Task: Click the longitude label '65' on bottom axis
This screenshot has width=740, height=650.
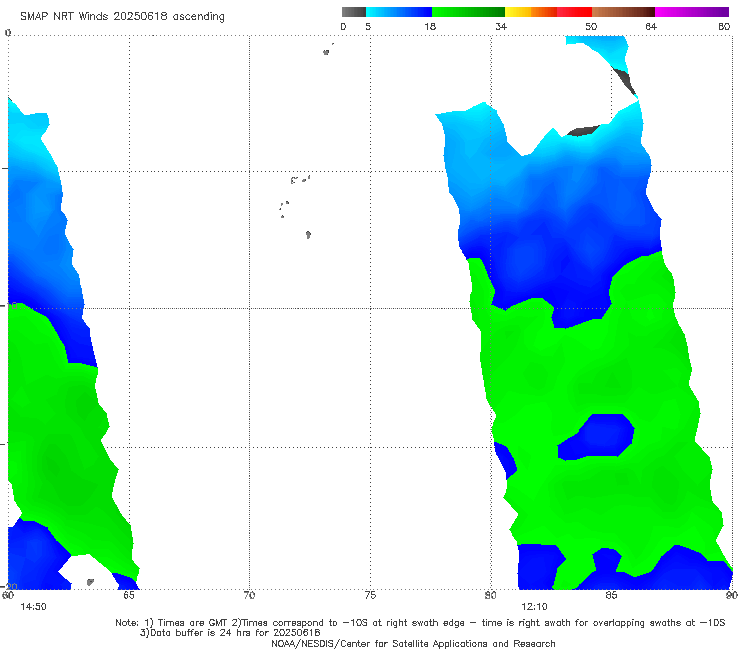Action: 129,595
